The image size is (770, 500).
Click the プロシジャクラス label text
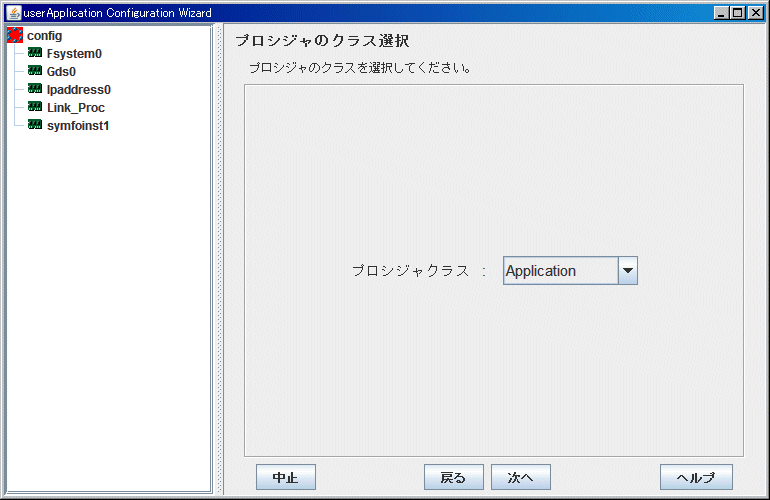tap(411, 271)
